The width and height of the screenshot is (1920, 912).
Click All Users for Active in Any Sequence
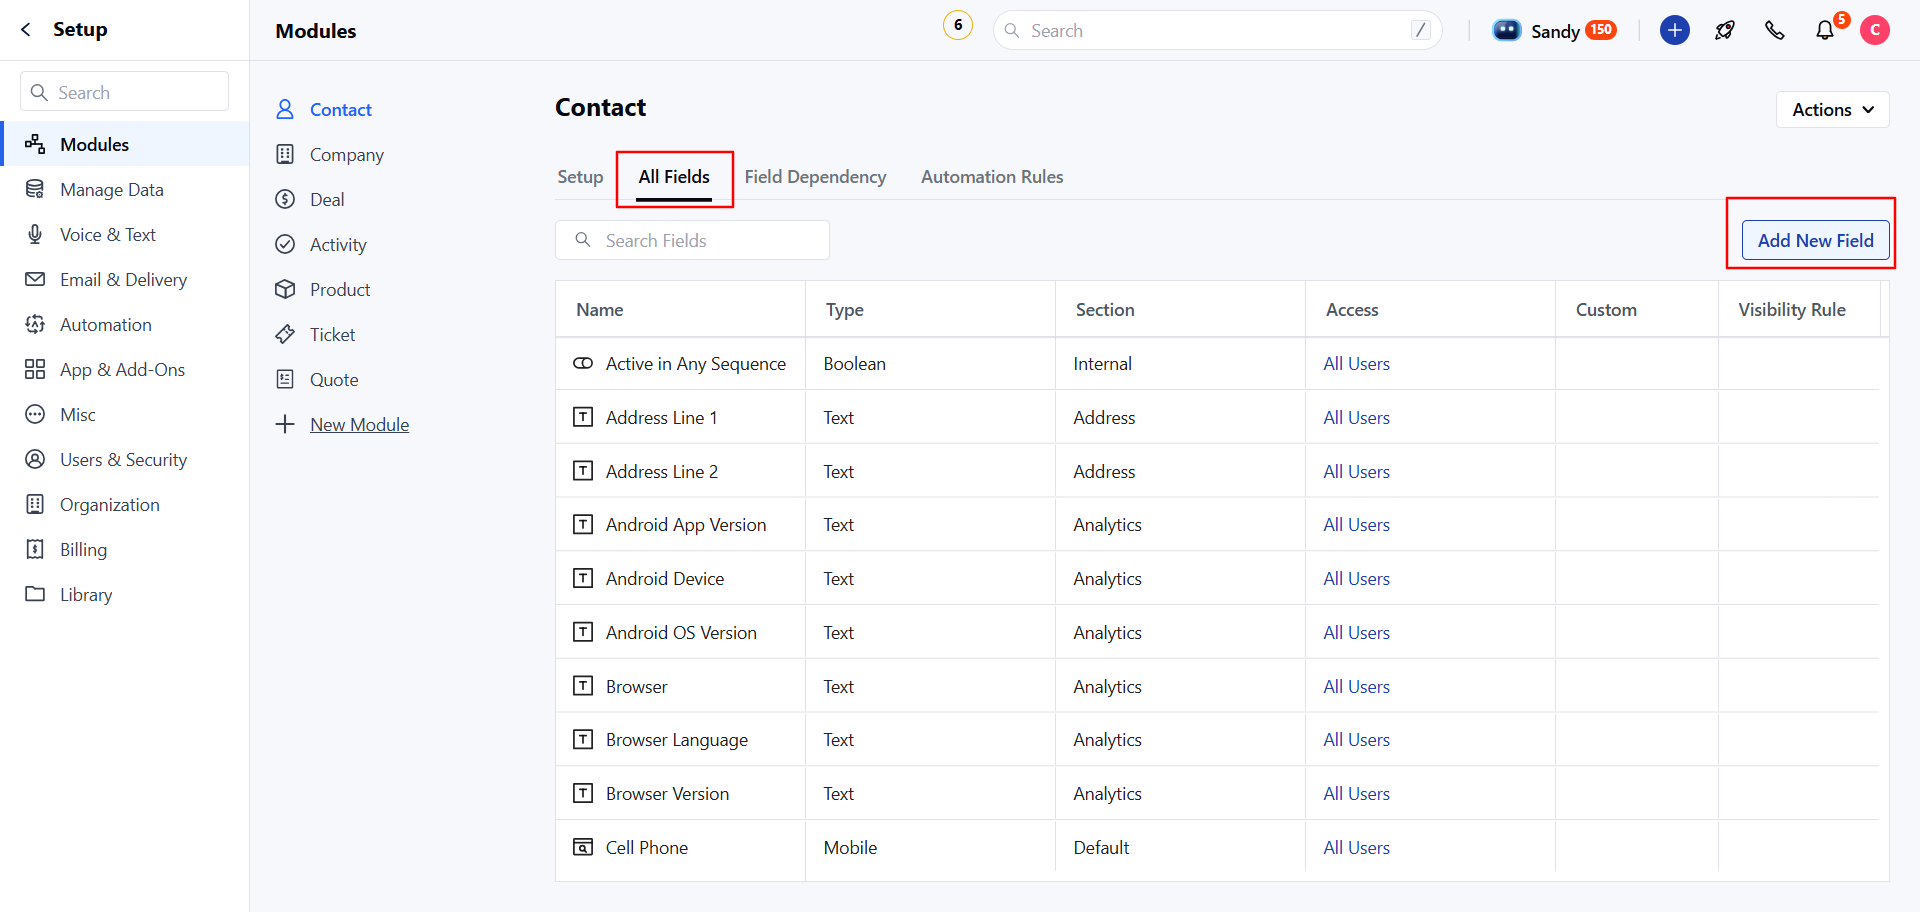click(1356, 363)
